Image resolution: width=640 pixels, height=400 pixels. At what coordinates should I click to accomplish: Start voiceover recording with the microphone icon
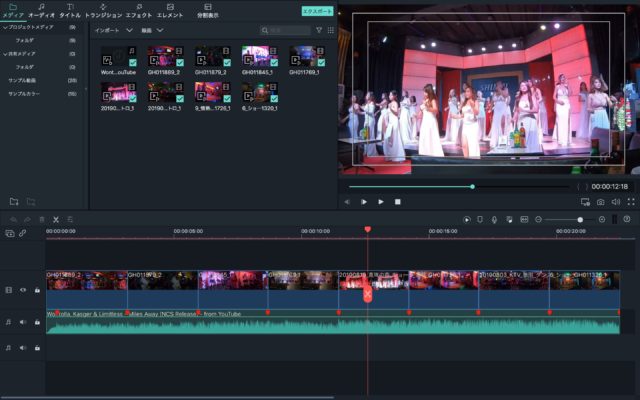(494, 219)
